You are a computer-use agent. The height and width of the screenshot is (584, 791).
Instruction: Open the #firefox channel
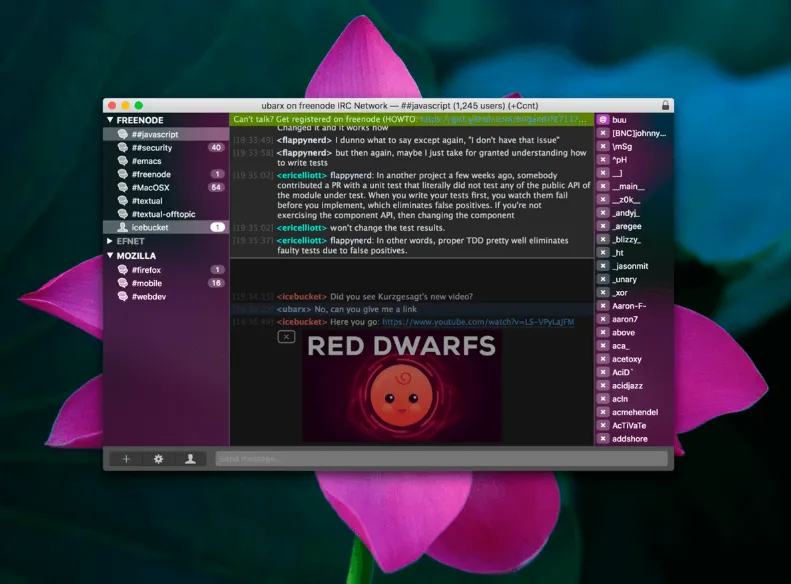click(x=166, y=270)
